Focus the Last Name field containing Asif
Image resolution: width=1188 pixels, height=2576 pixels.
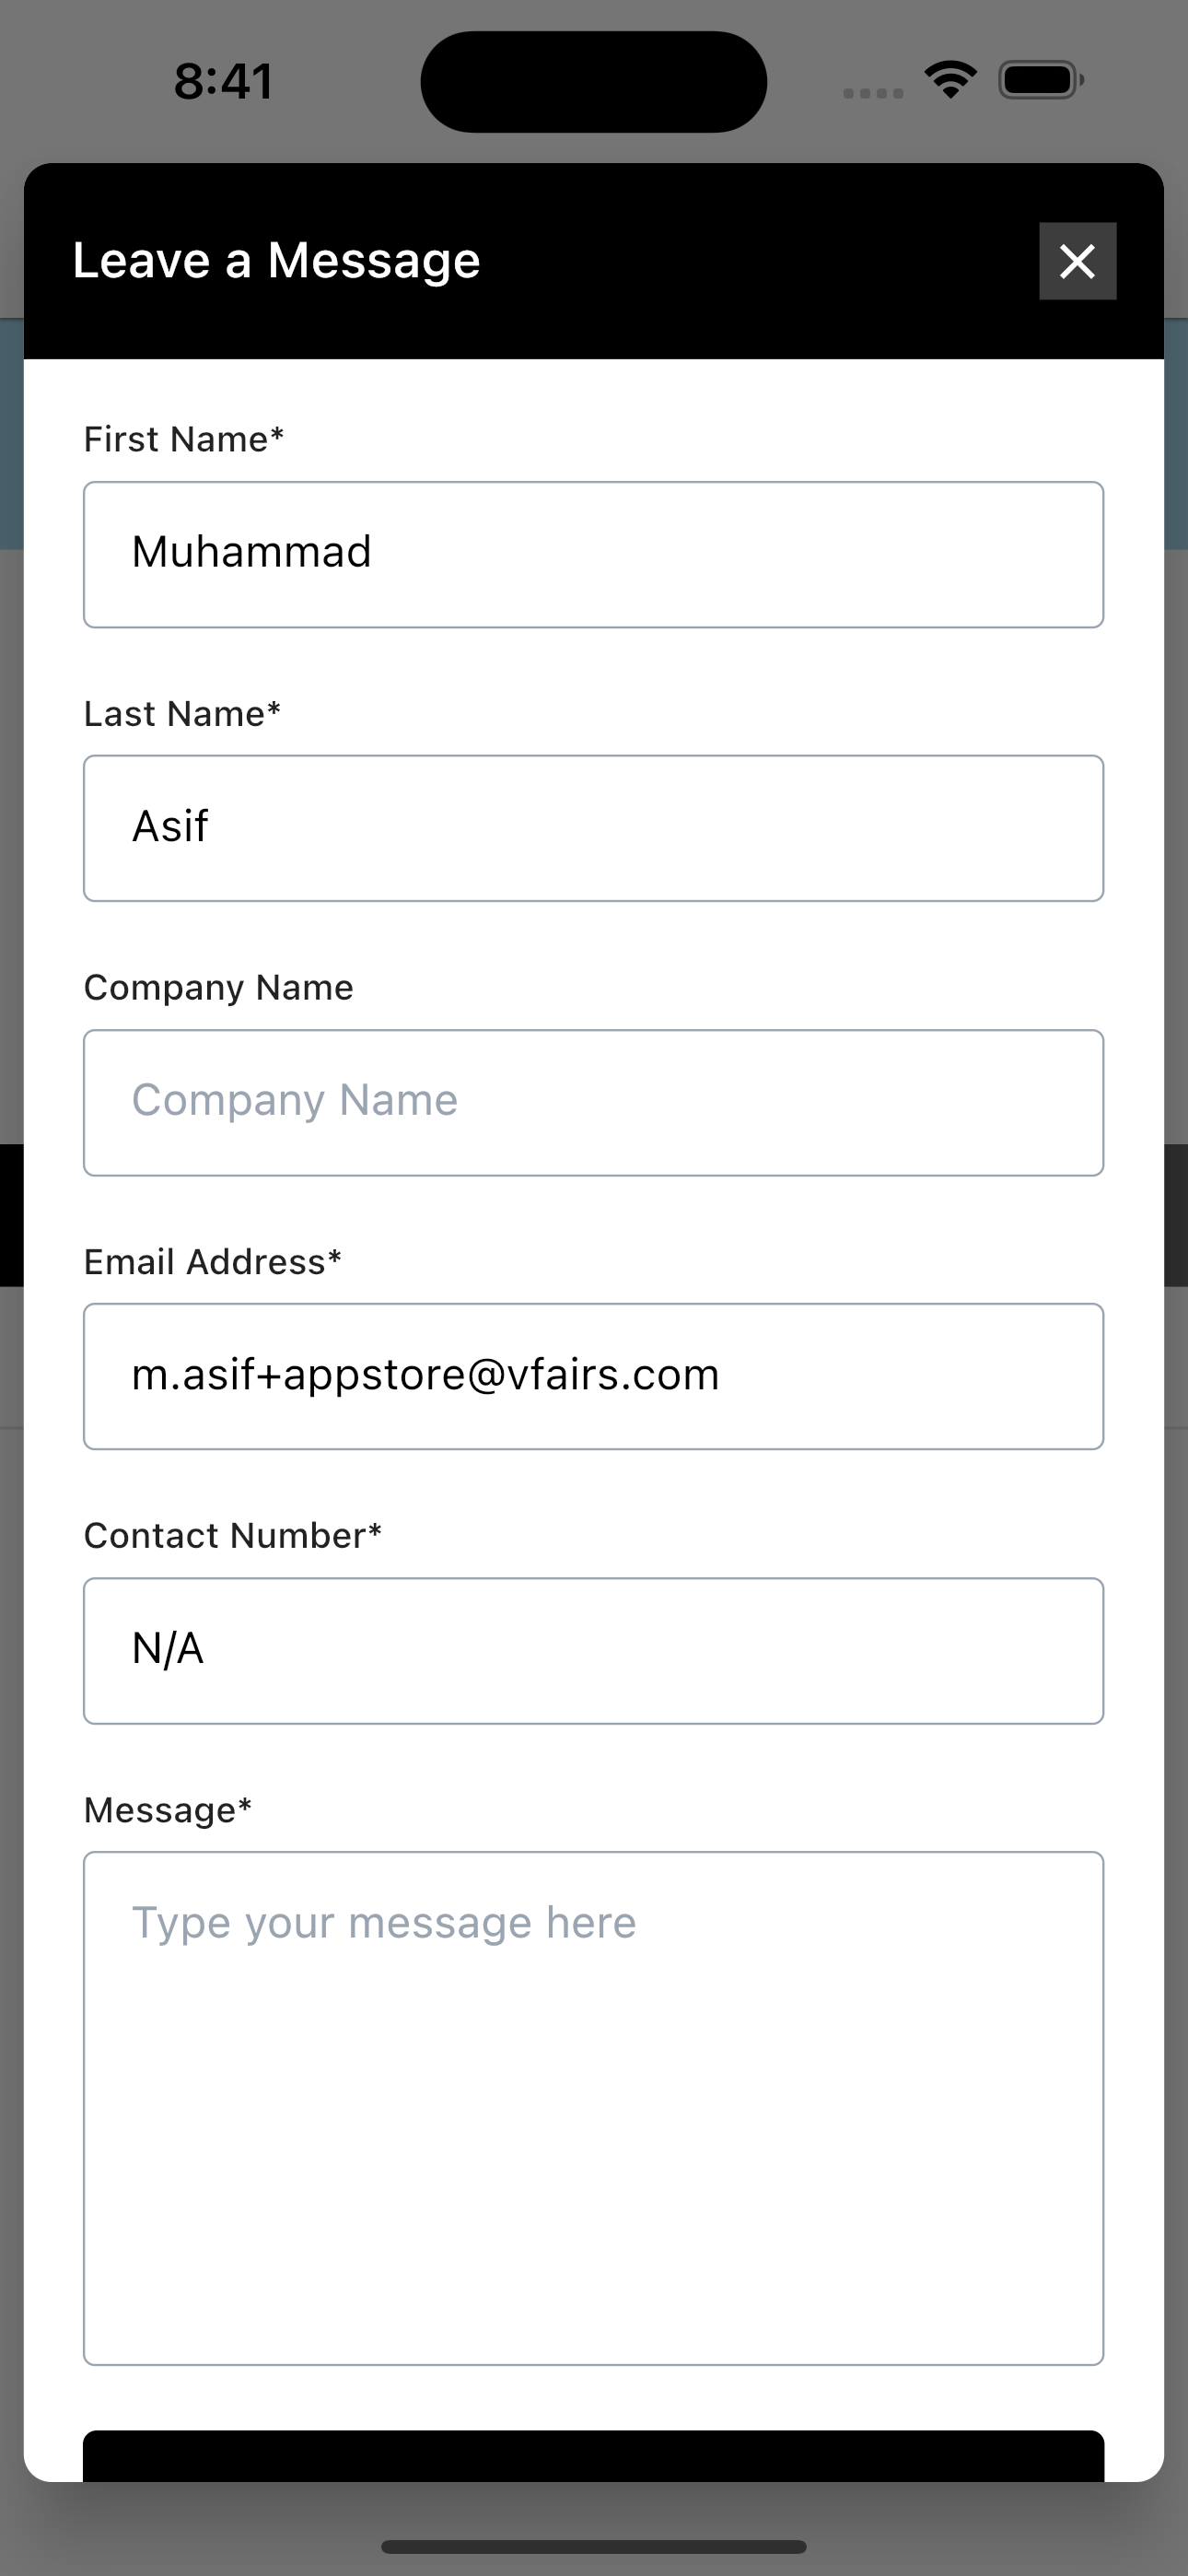(x=593, y=828)
